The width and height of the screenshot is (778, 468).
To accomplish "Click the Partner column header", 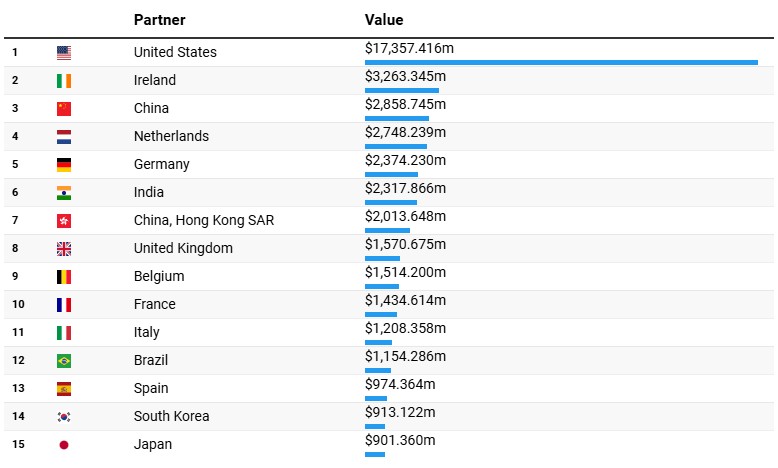I will [x=159, y=20].
